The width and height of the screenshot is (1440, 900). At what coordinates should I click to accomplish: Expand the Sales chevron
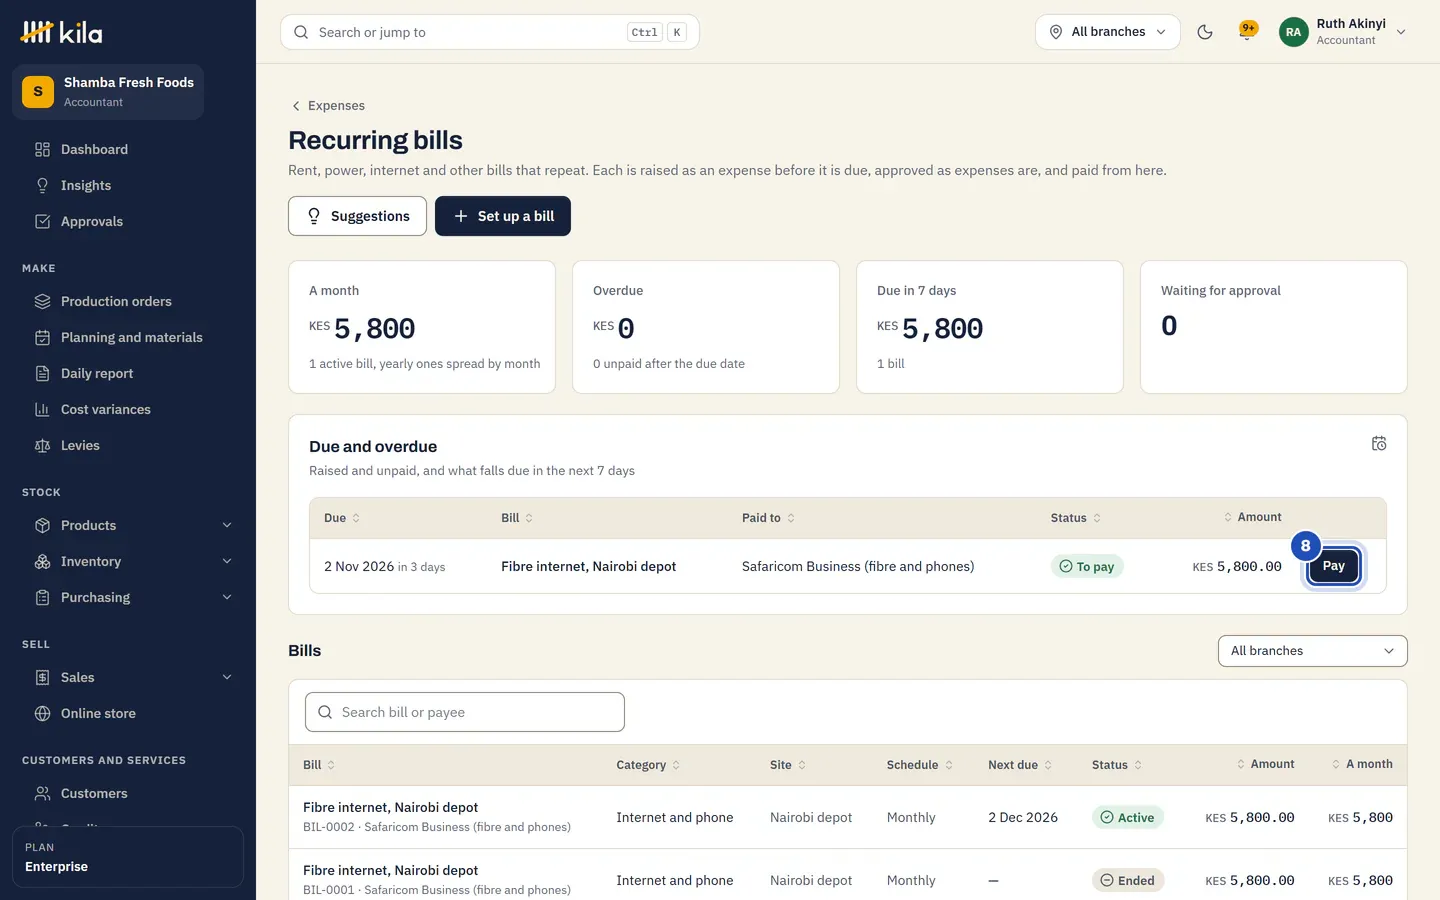pyautogui.click(x=227, y=677)
